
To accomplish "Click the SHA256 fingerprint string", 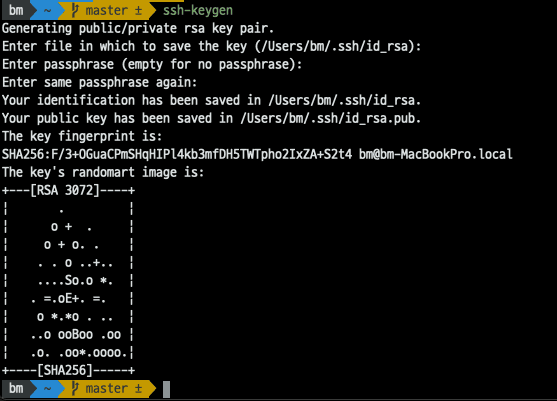I will pyautogui.click(x=177, y=154).
